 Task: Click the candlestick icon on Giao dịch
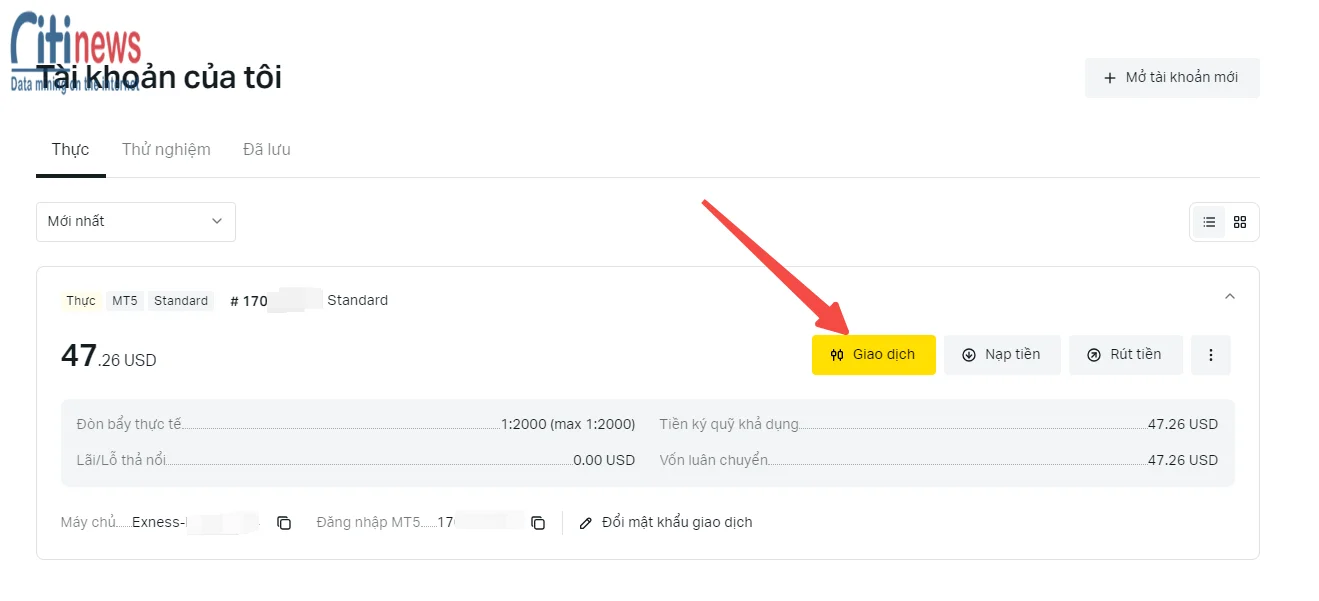837,355
